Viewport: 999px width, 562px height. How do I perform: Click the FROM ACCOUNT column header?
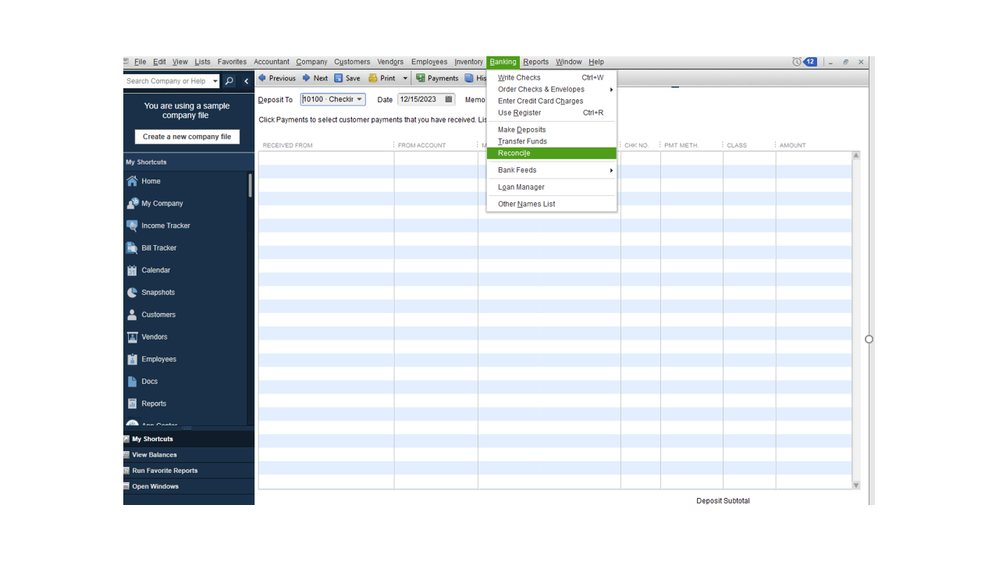tap(422, 145)
